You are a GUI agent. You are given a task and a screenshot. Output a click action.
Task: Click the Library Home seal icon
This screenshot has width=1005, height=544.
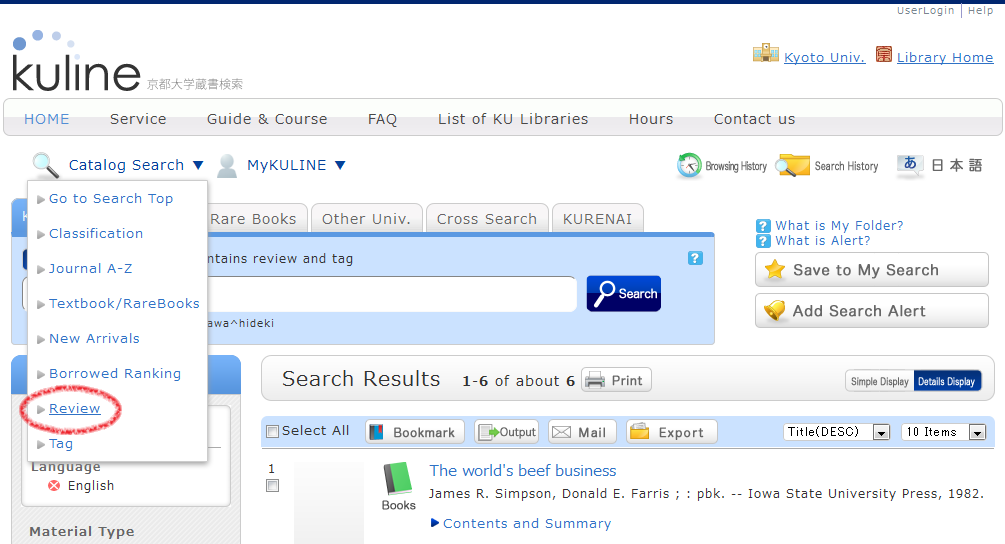click(884, 54)
